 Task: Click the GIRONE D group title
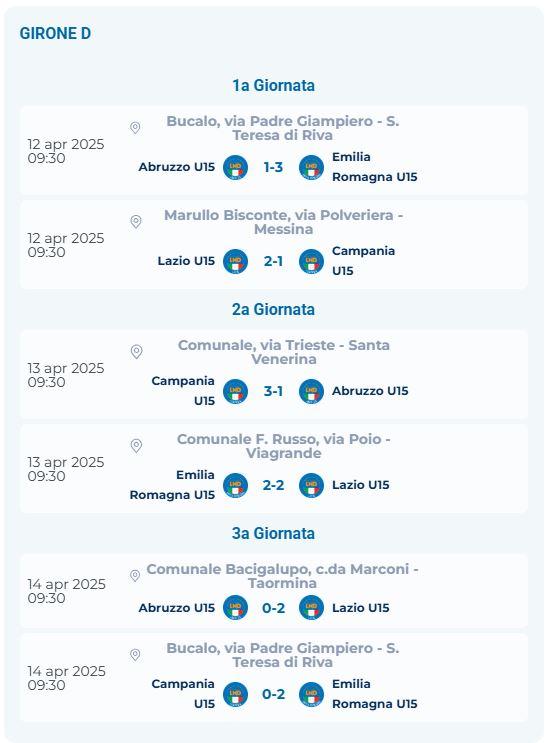click(55, 34)
